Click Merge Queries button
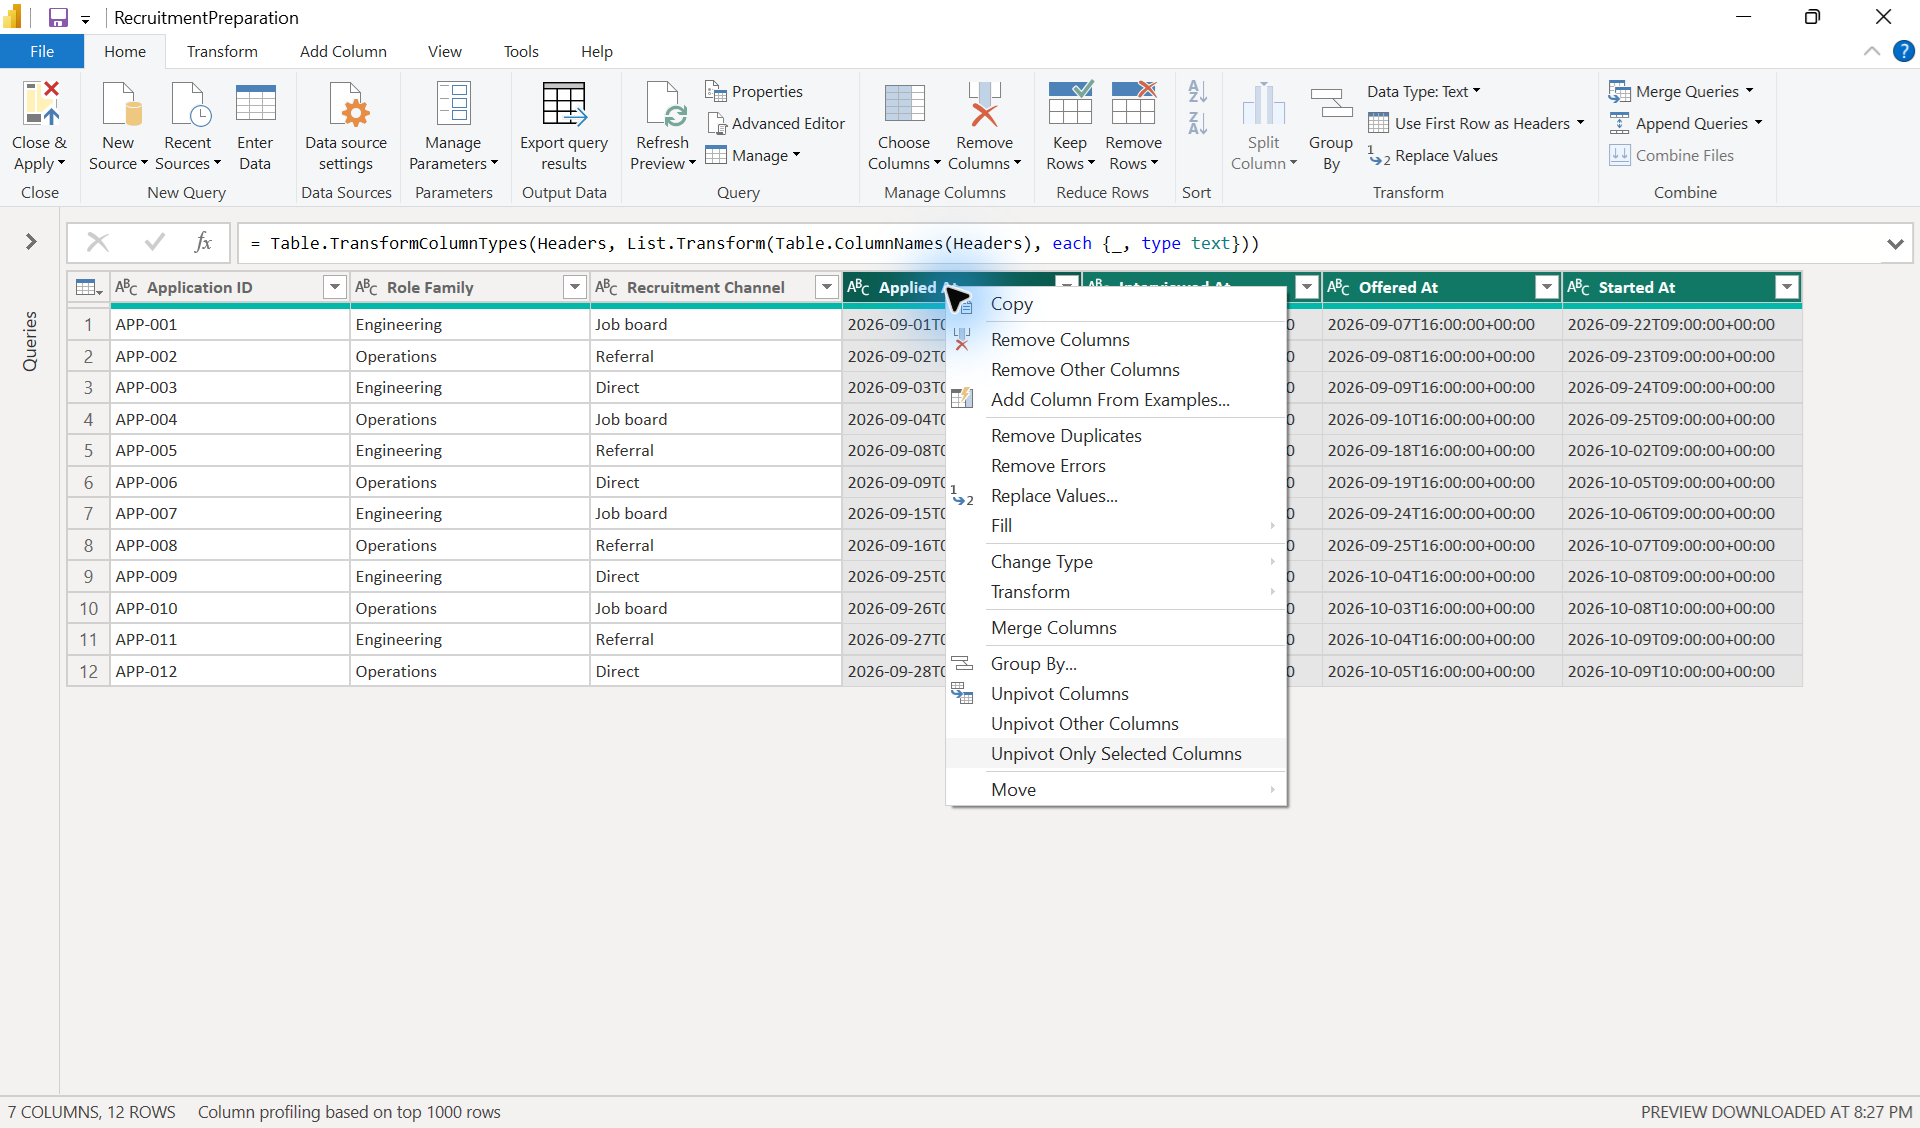The image size is (1920, 1128). (1681, 91)
